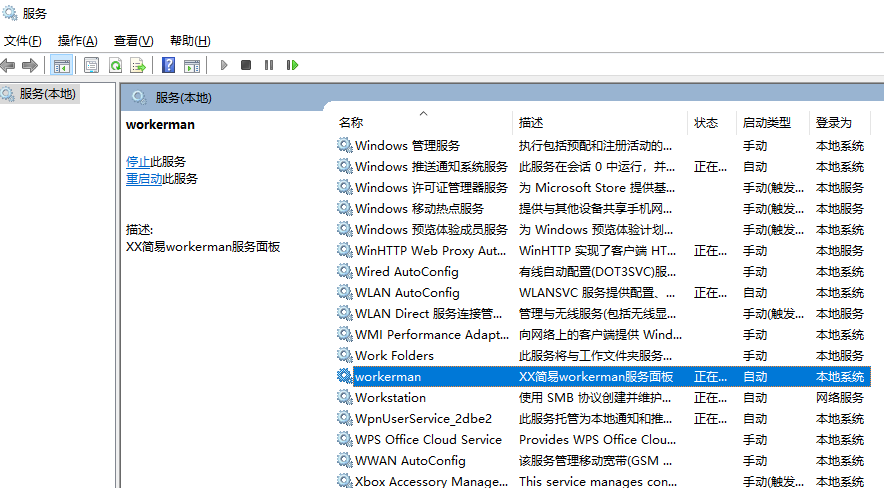Click the 停止 link to stop this service
This screenshot has width=884, height=488.
tap(138, 162)
